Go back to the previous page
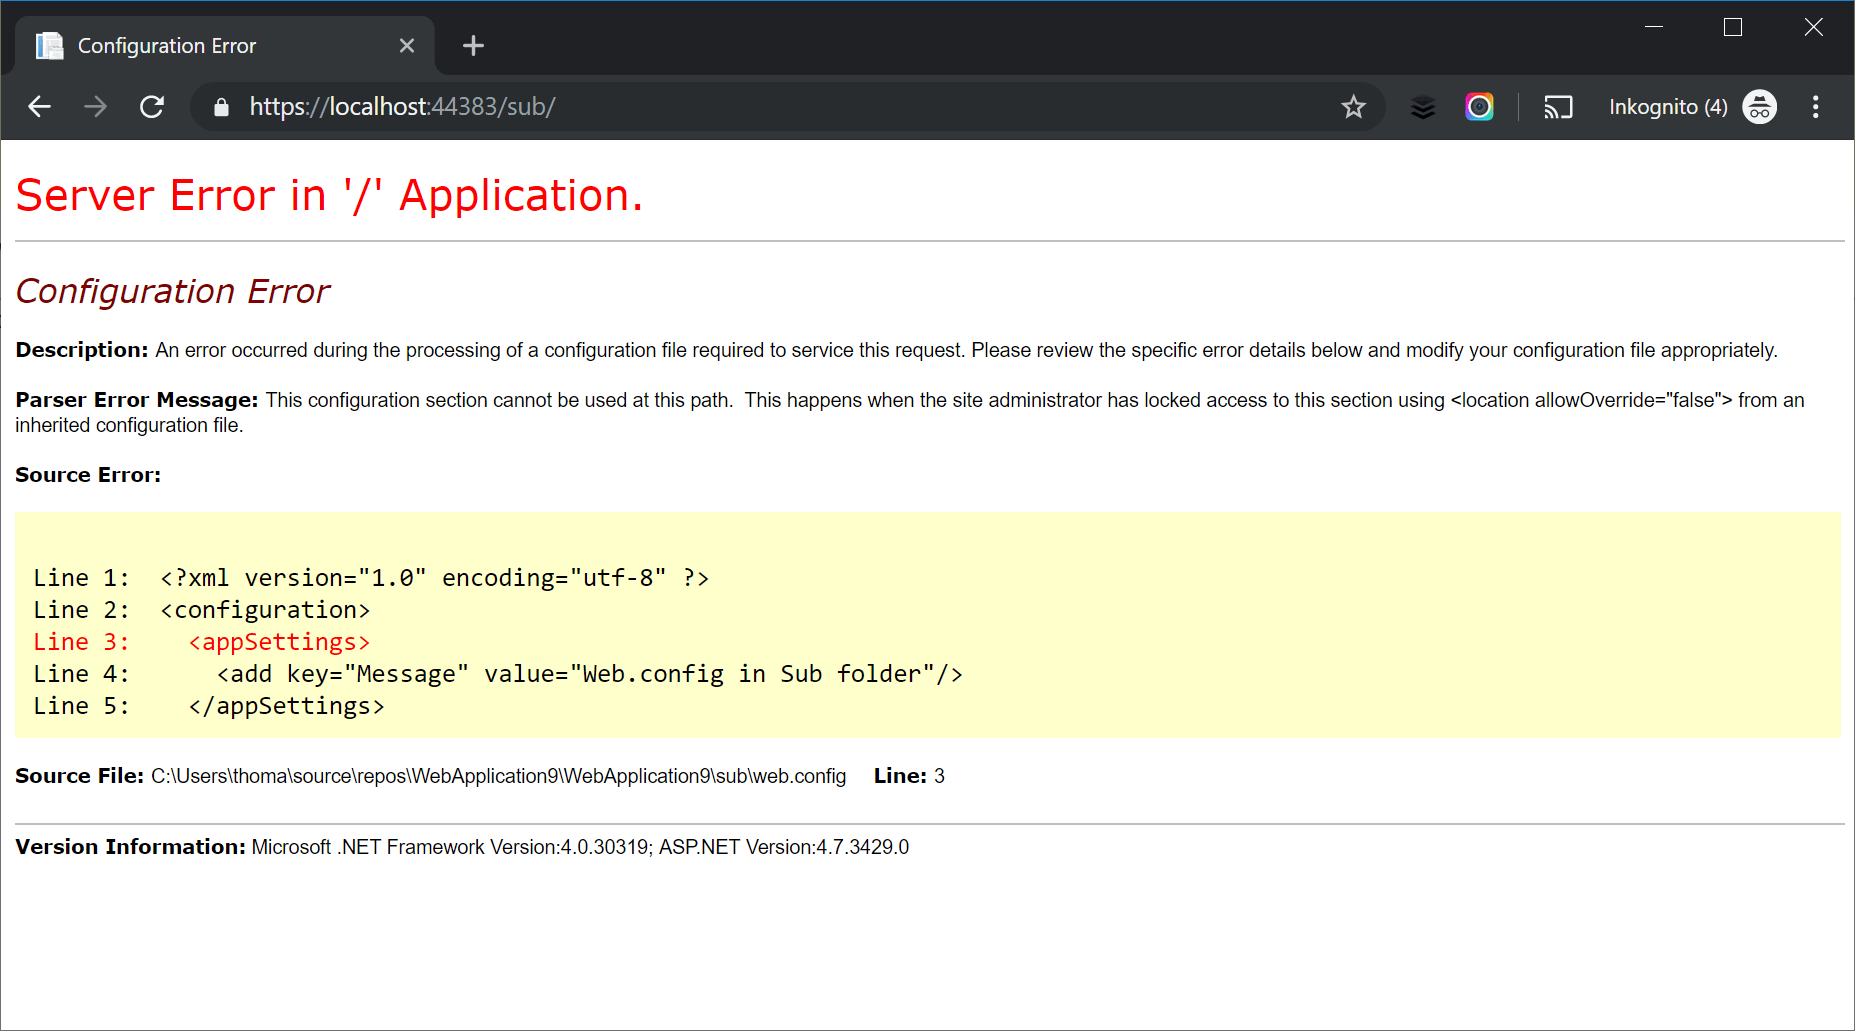The image size is (1855, 1031). point(39,107)
